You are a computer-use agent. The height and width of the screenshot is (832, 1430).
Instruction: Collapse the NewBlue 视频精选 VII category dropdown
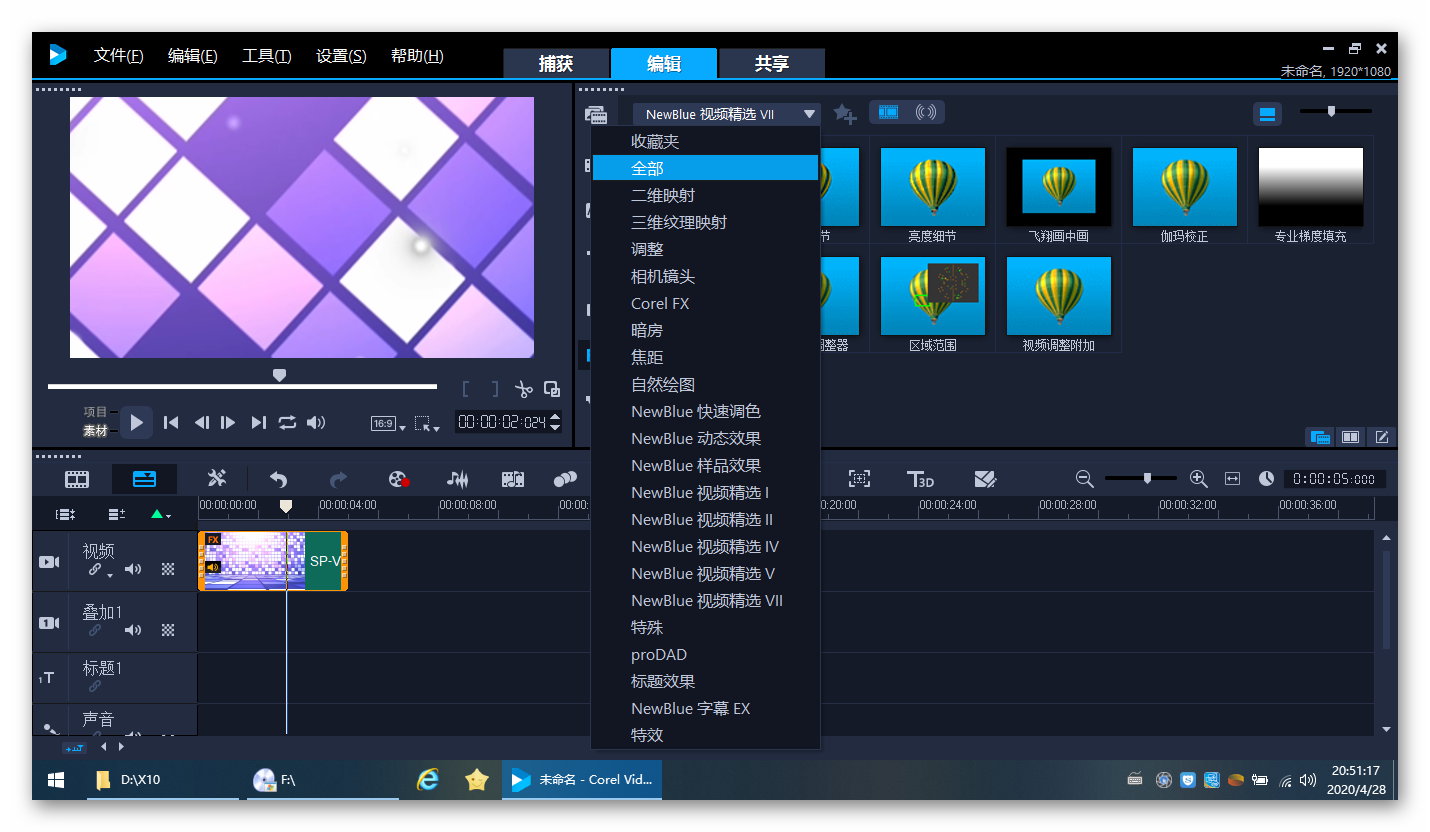[x=808, y=114]
